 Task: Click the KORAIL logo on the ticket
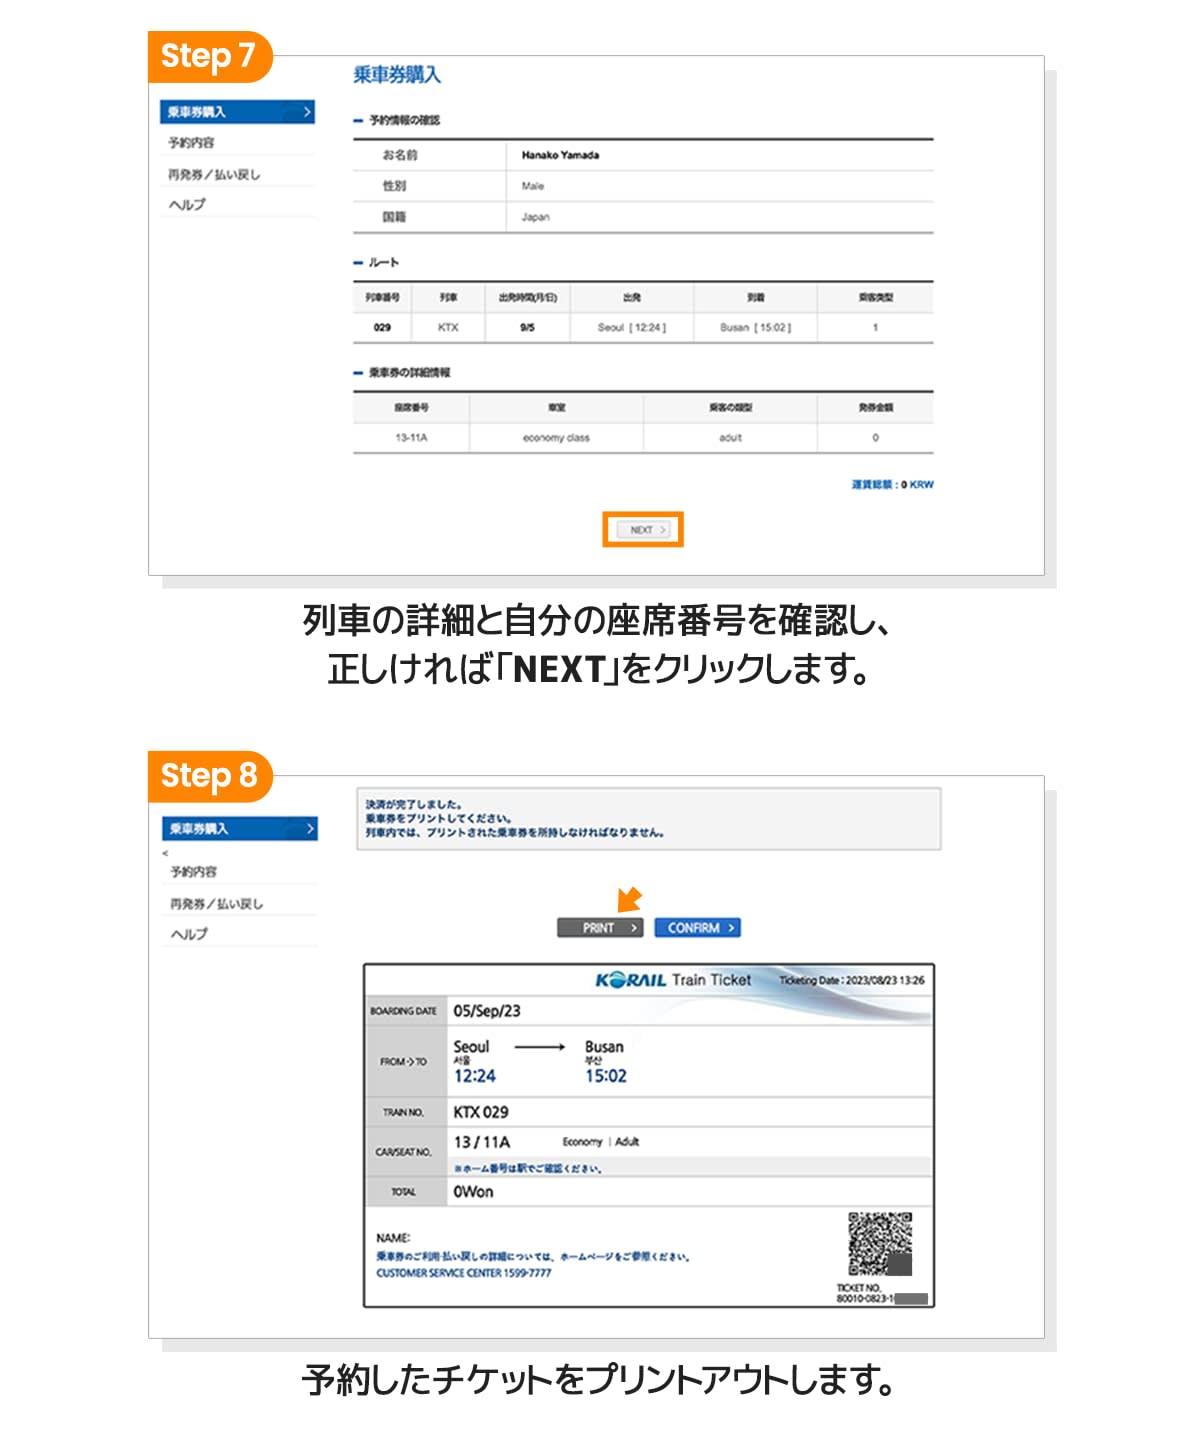(x=630, y=981)
